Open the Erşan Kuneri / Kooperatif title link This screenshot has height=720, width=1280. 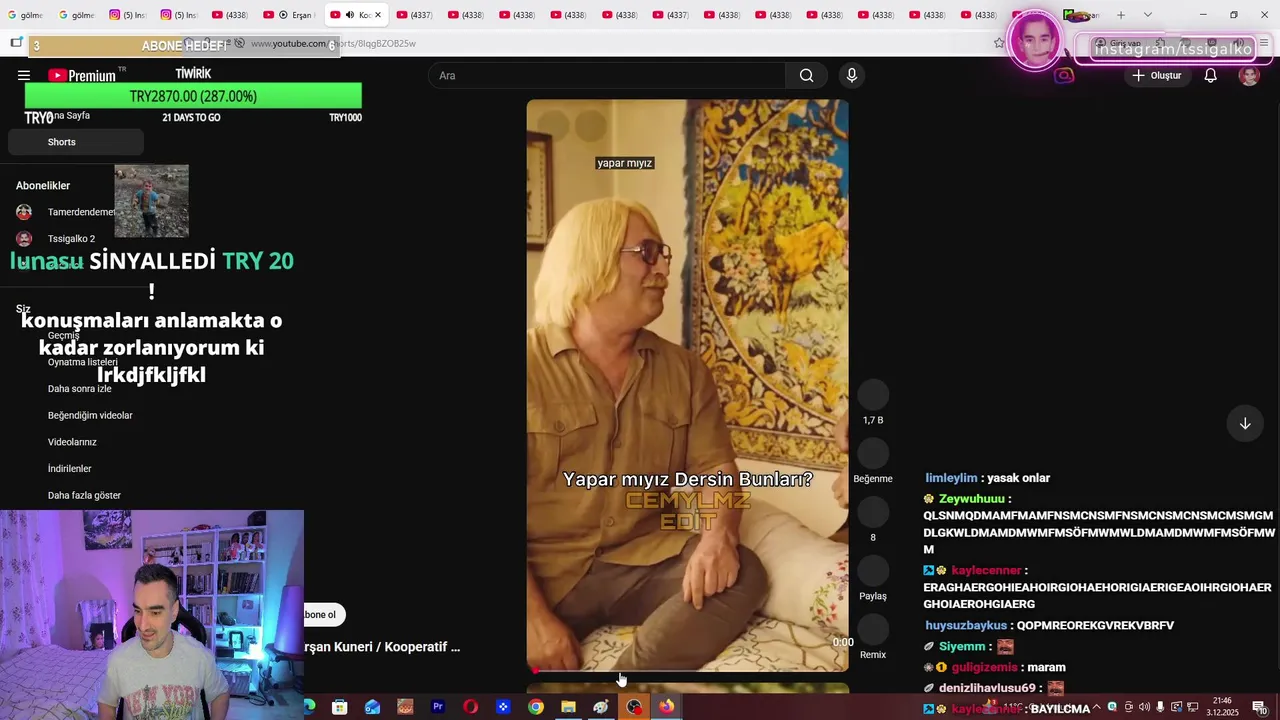point(382,647)
